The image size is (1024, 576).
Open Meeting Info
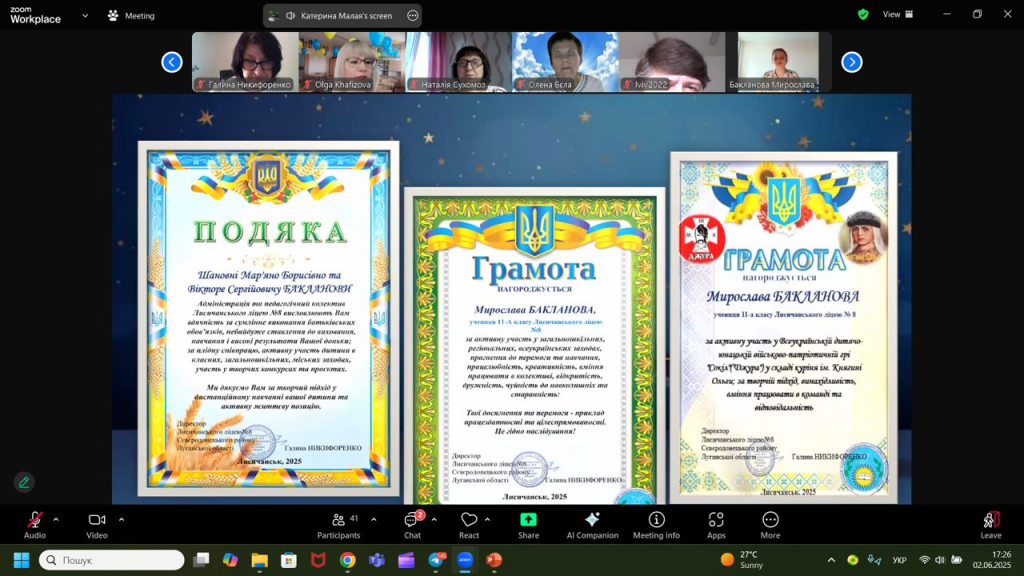coord(655,521)
